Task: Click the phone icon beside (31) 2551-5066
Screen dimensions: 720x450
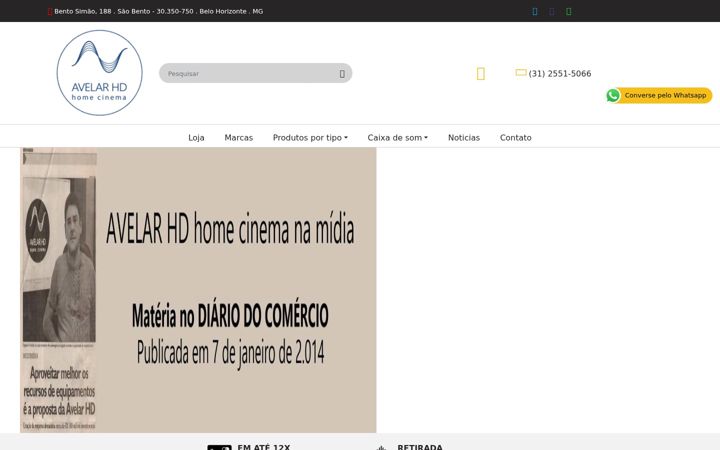Action: click(x=521, y=73)
